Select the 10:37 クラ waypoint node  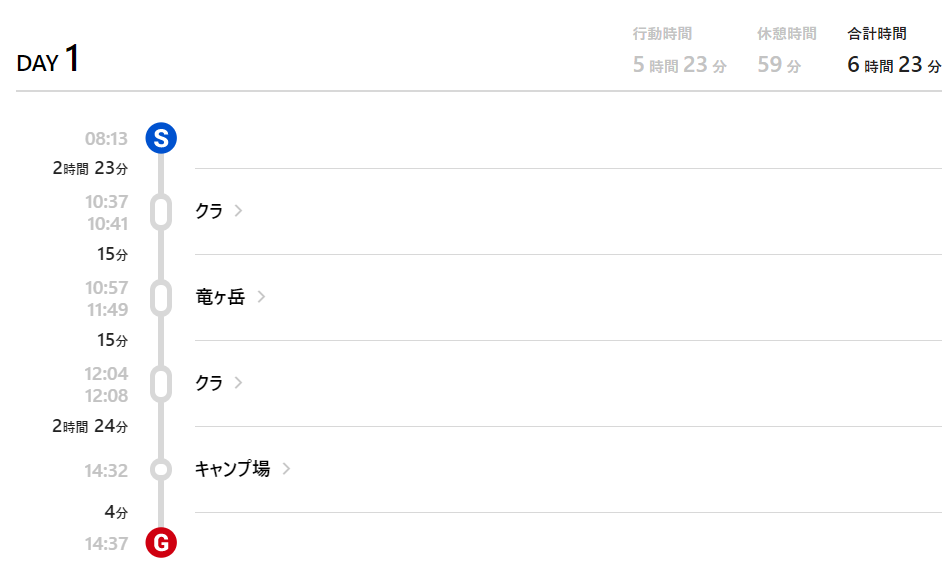(161, 212)
